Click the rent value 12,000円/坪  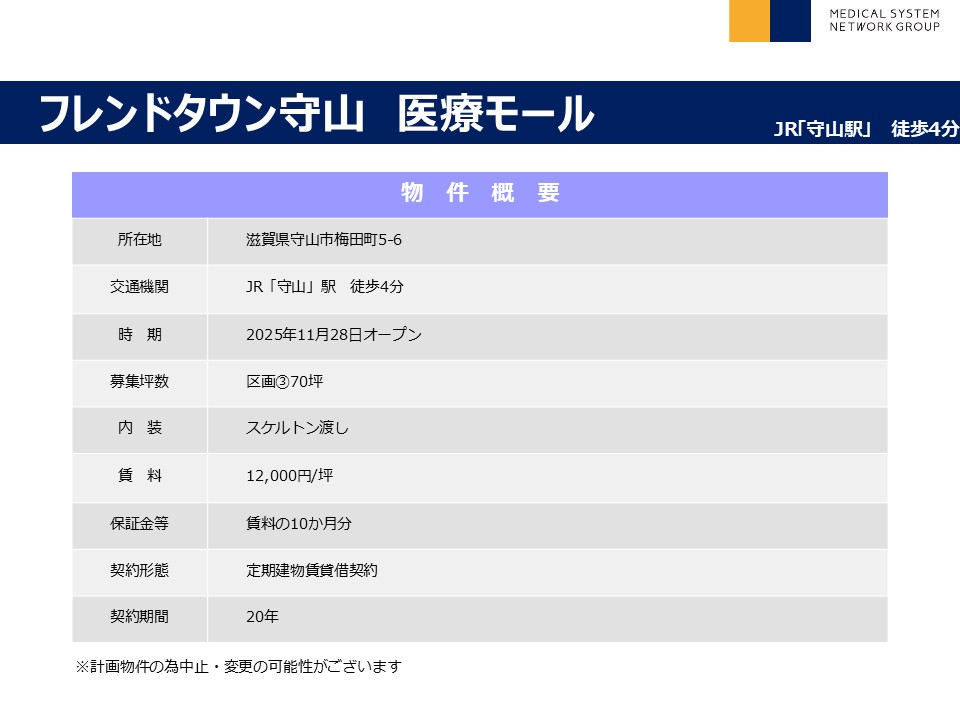pyautogui.click(x=289, y=476)
